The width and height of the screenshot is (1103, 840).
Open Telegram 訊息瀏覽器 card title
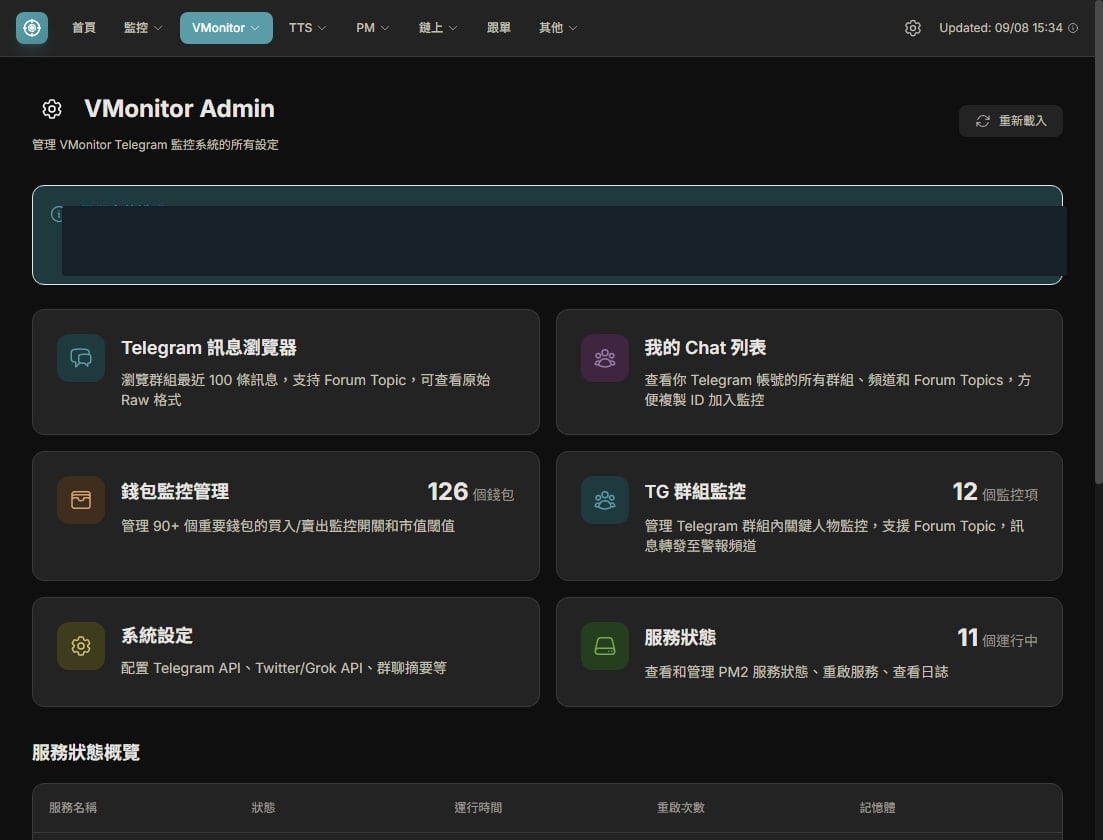click(208, 348)
